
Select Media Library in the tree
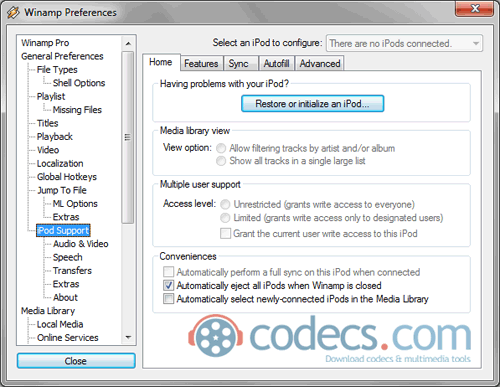click(48, 311)
